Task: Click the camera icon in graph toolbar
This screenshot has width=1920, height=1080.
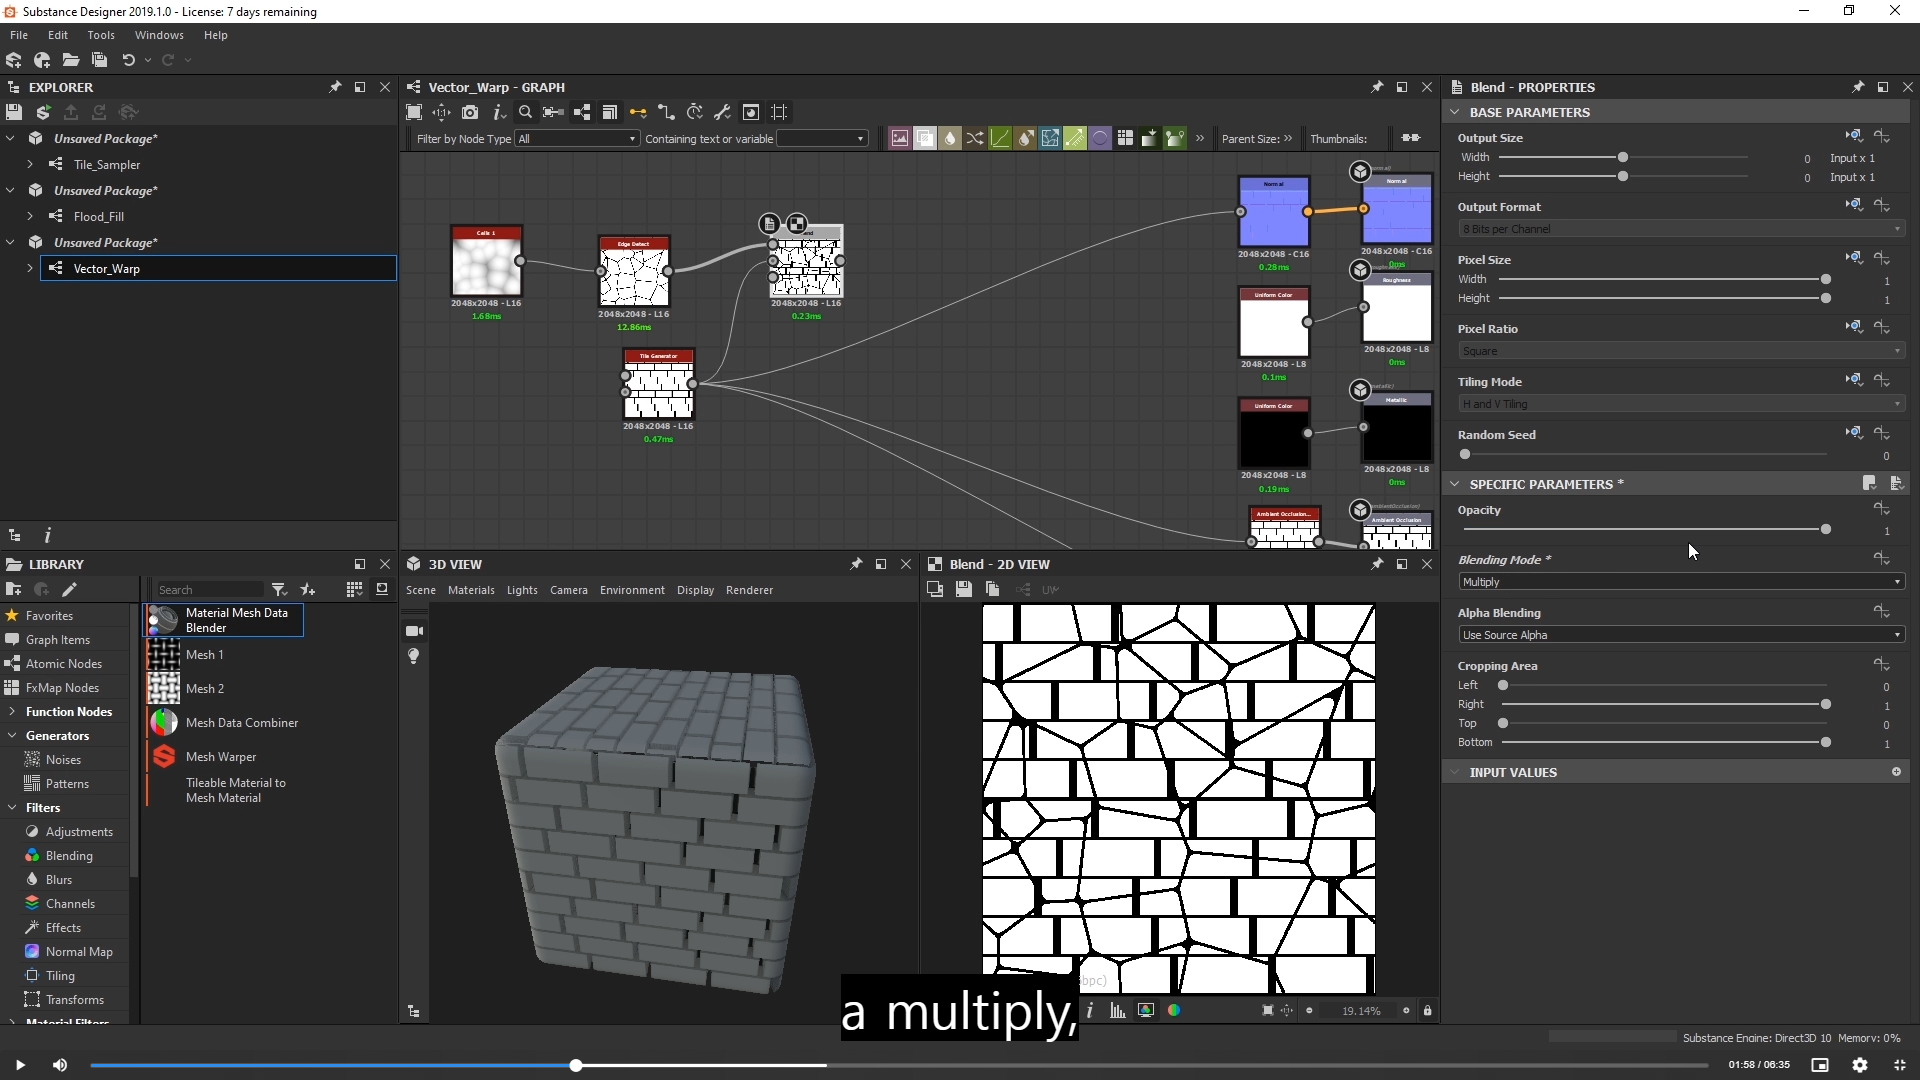Action: [x=470, y=112]
